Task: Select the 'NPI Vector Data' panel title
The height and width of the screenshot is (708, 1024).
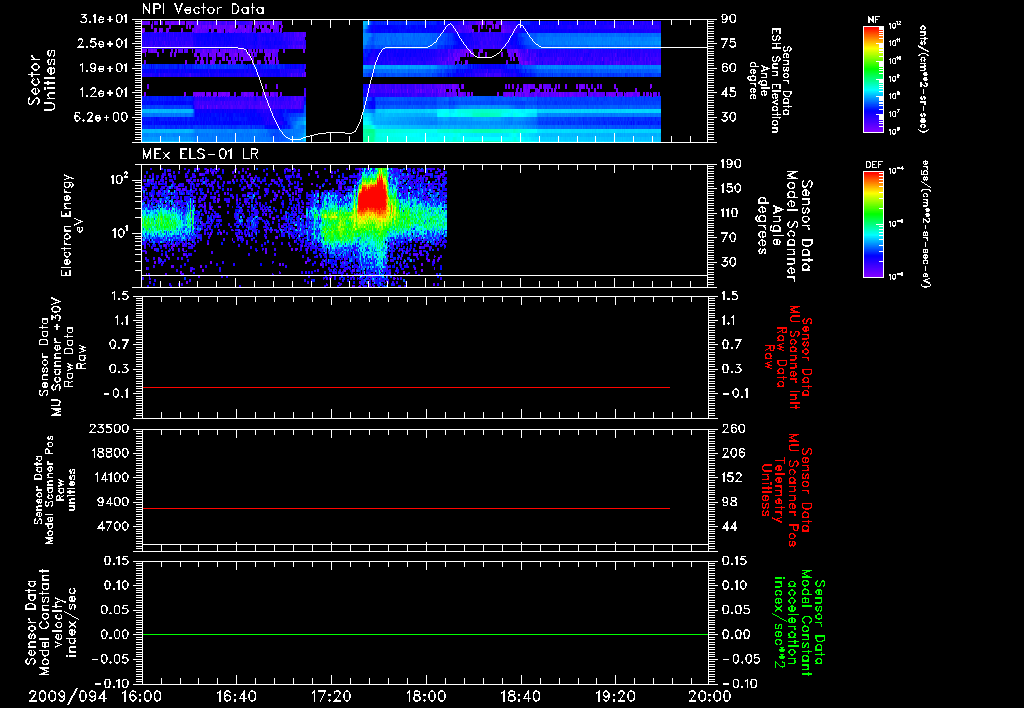Action: (203, 9)
